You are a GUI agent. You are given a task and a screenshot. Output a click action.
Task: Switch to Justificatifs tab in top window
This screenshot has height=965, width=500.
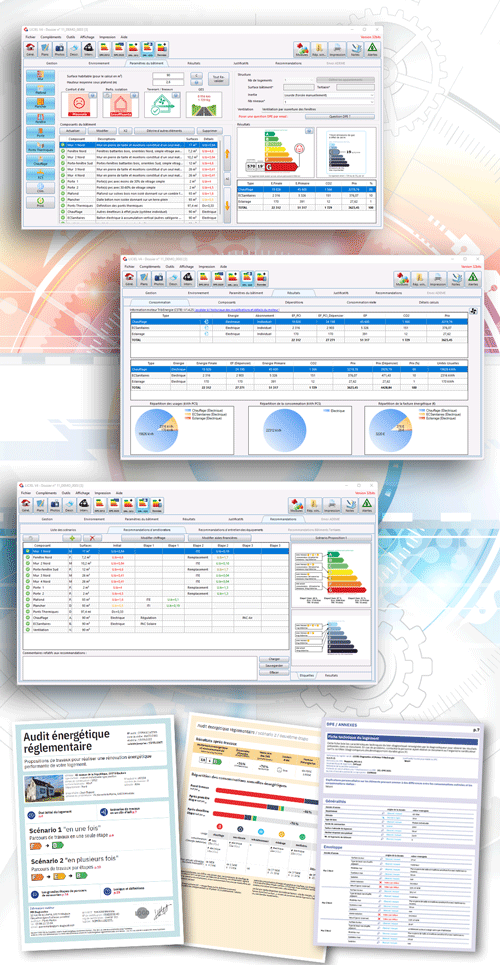pyautogui.click(x=242, y=63)
